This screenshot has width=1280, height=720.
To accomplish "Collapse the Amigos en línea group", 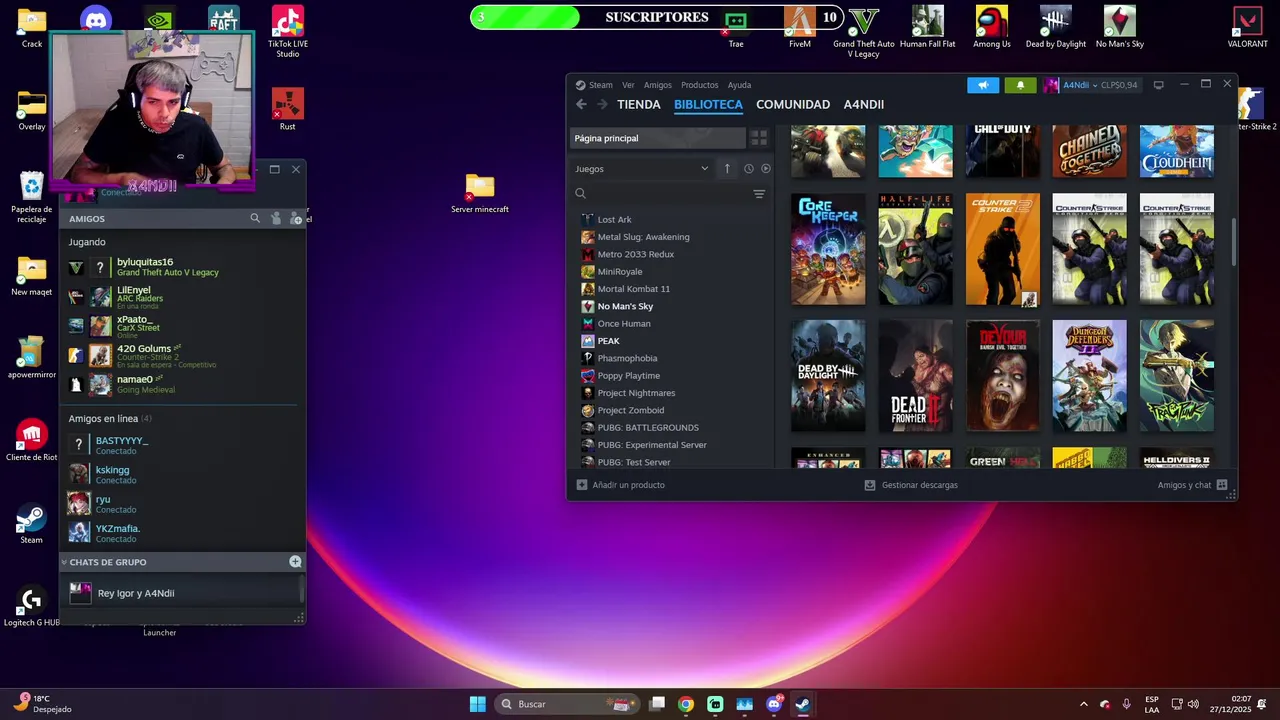I will tap(110, 418).
